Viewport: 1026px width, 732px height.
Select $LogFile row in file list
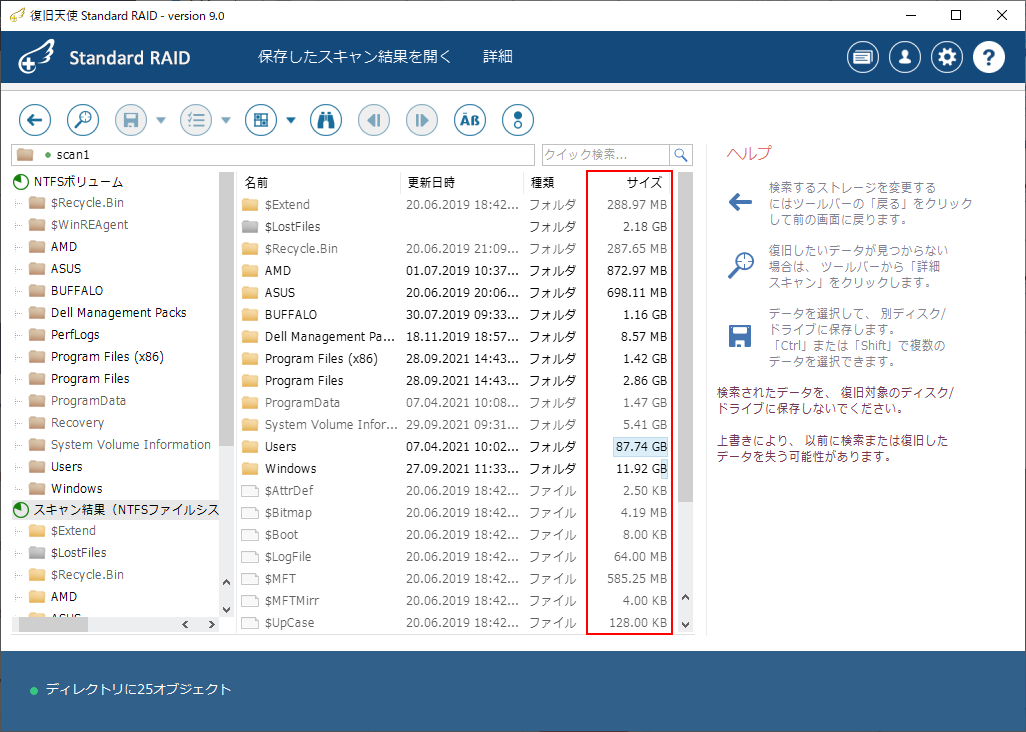455,557
